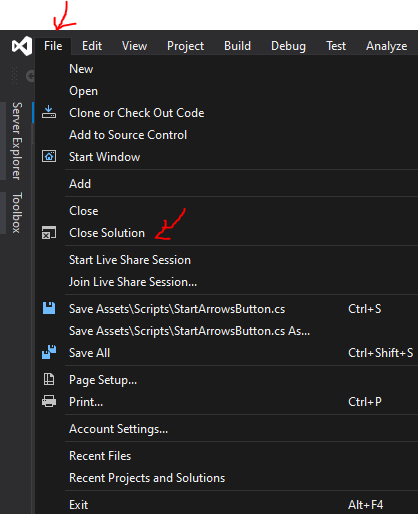Click the Save floppy disk icon
This screenshot has width=418, height=514.
point(49,308)
